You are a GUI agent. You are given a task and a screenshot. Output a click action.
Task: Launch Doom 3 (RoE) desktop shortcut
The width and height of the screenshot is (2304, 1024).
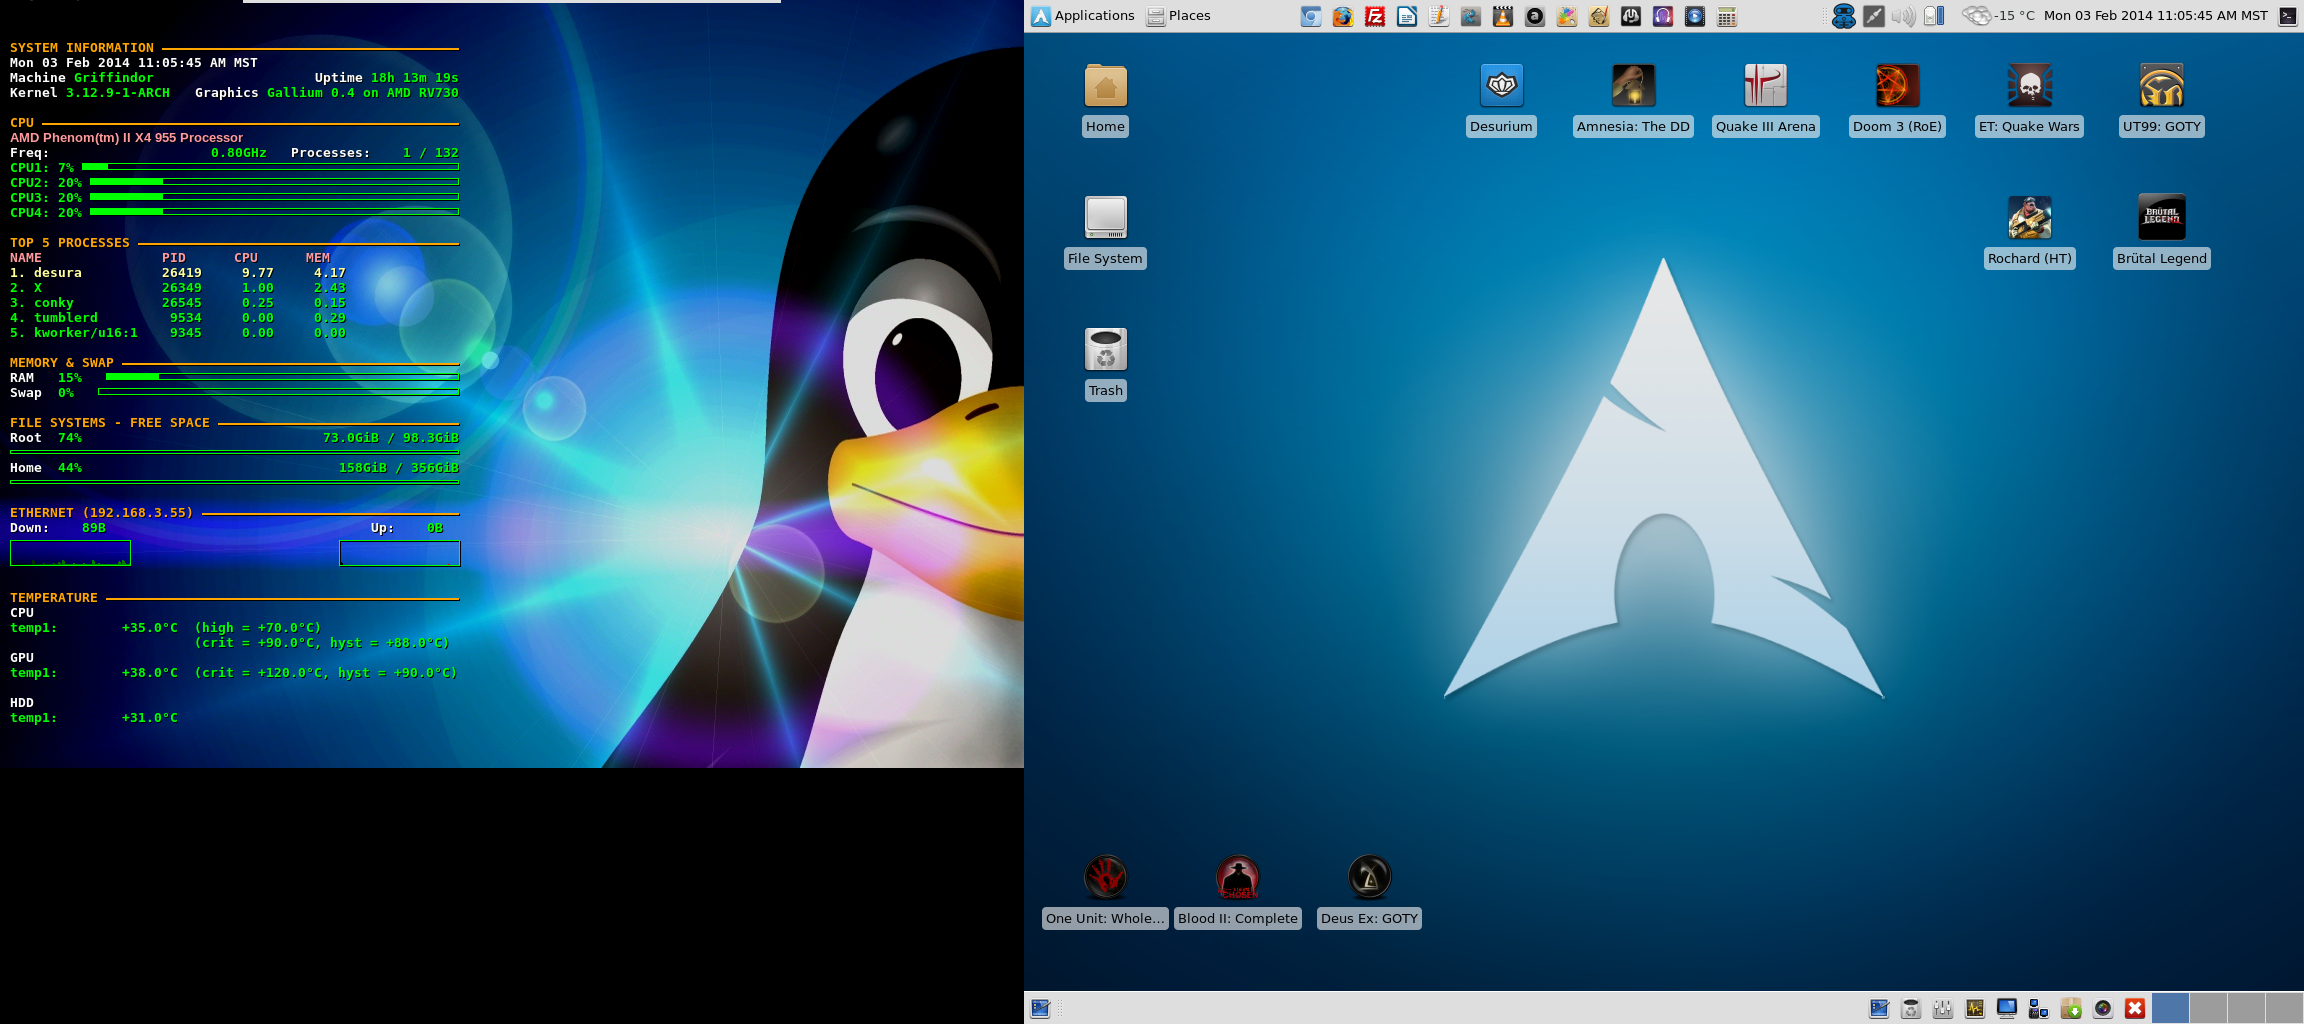pyautogui.click(x=1897, y=100)
